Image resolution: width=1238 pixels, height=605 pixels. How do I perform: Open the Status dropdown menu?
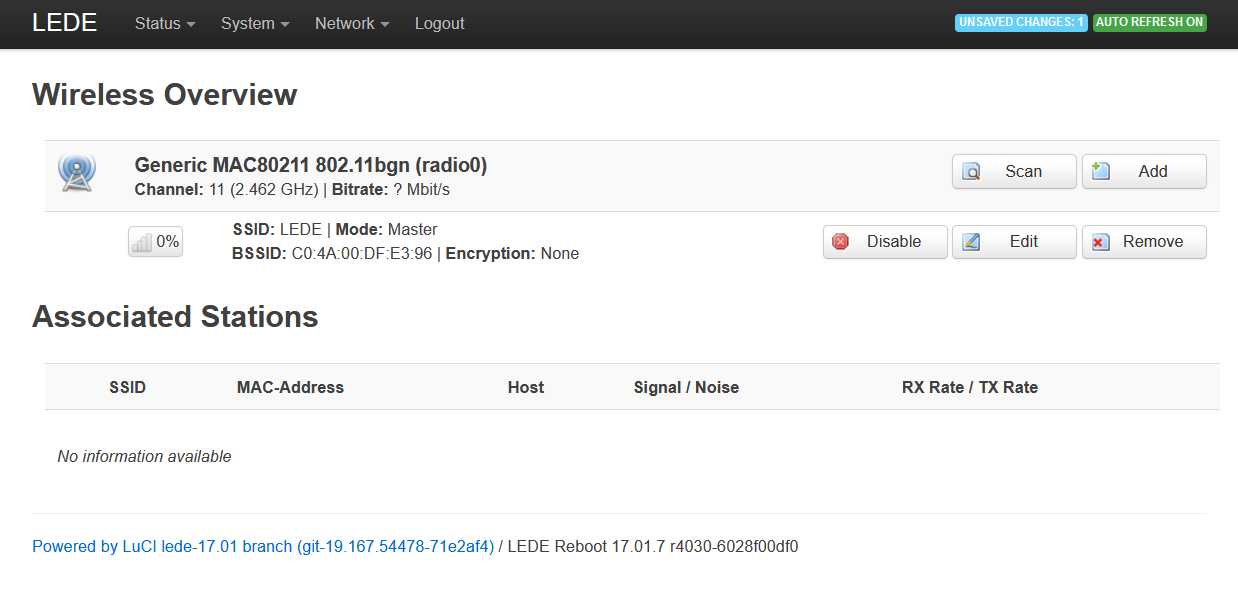tap(165, 23)
